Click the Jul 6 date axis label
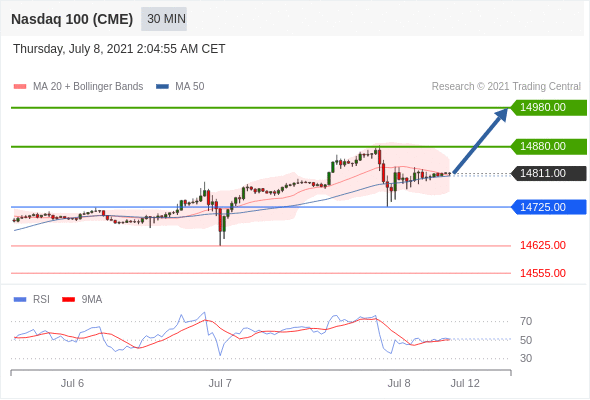 [x=72, y=383]
